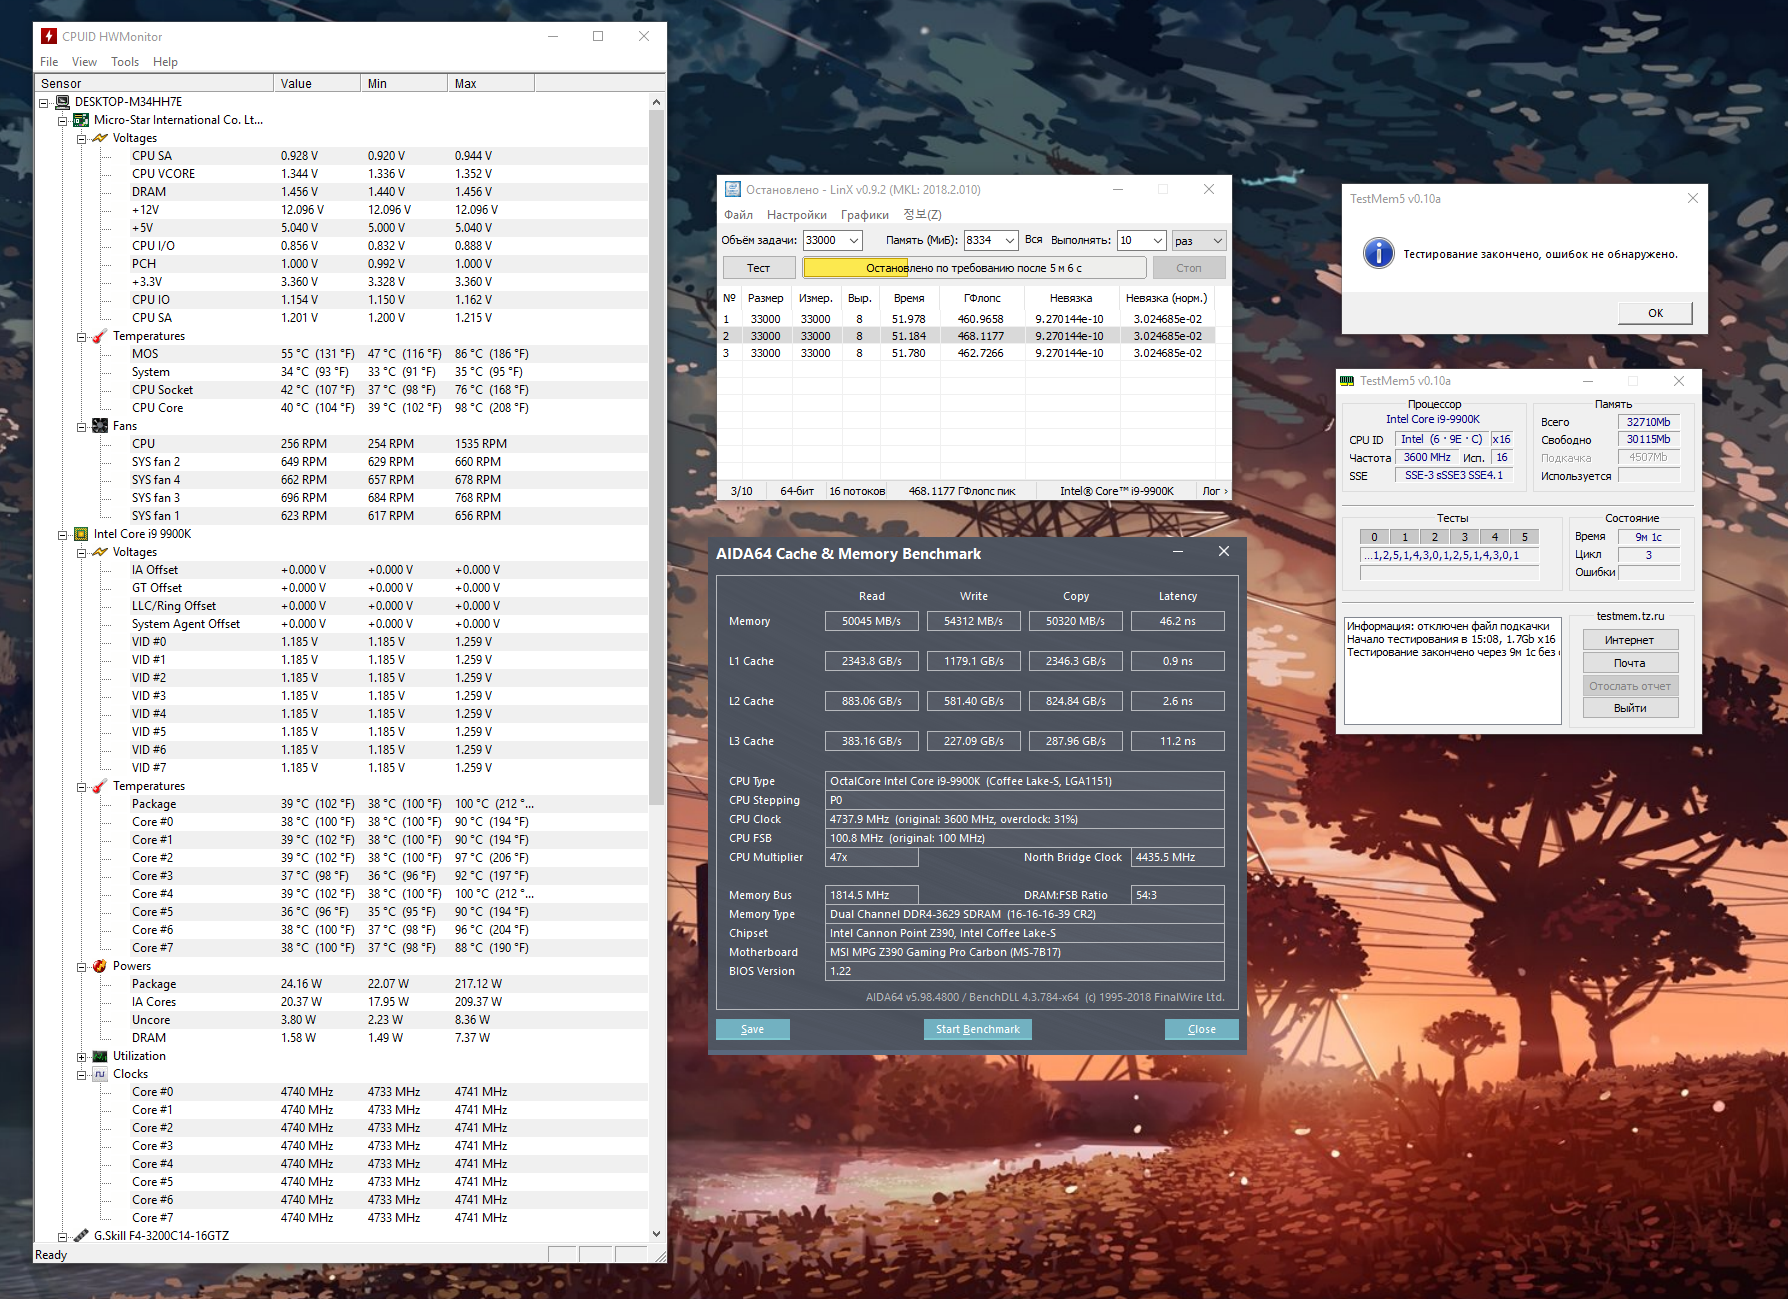Open the Настройки menu in LinX
The width and height of the screenshot is (1788, 1299).
tap(796, 215)
